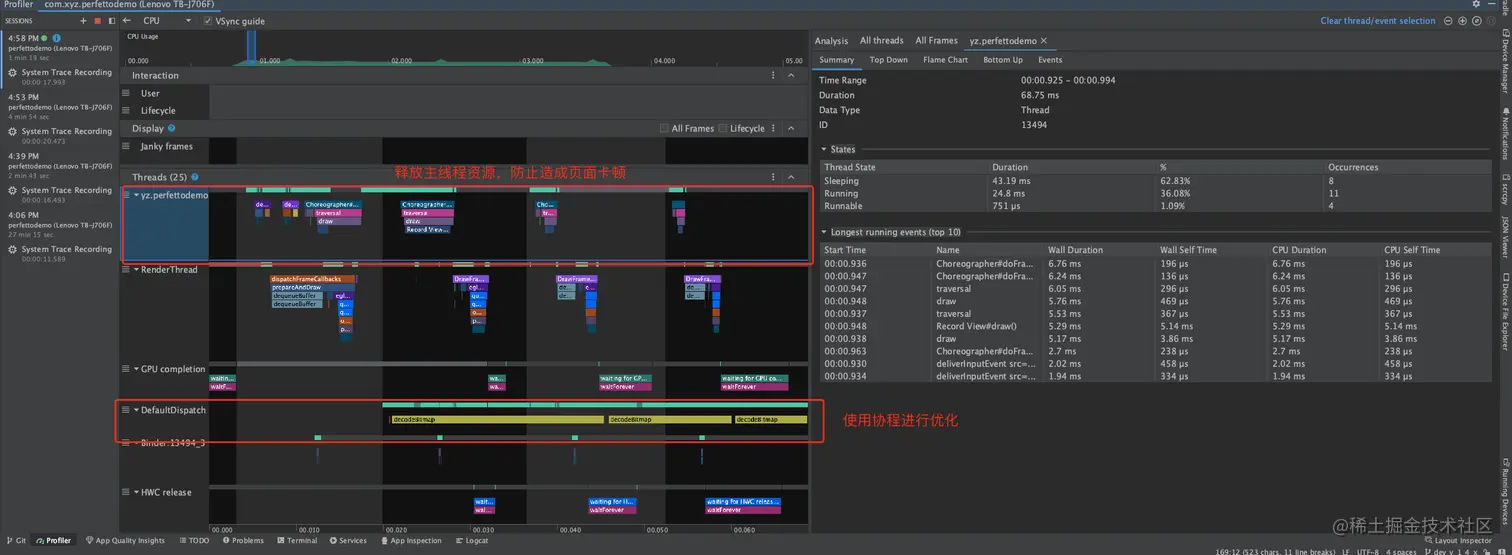Click the HWC release thread handle icon
Screen dimensions: 1512x555
126,492
